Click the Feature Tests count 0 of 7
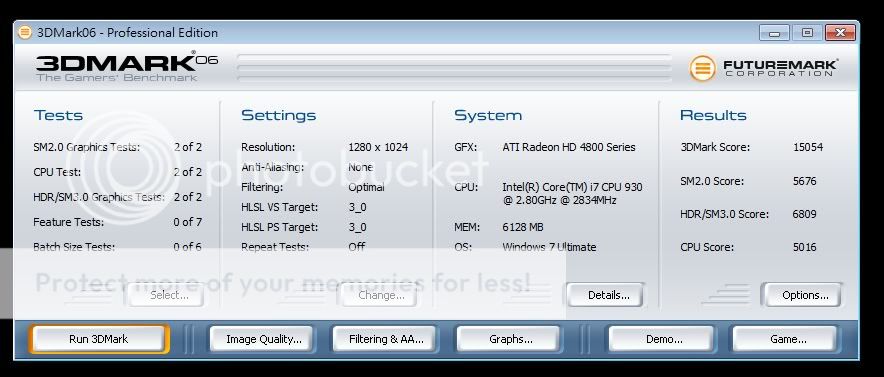 pos(188,222)
